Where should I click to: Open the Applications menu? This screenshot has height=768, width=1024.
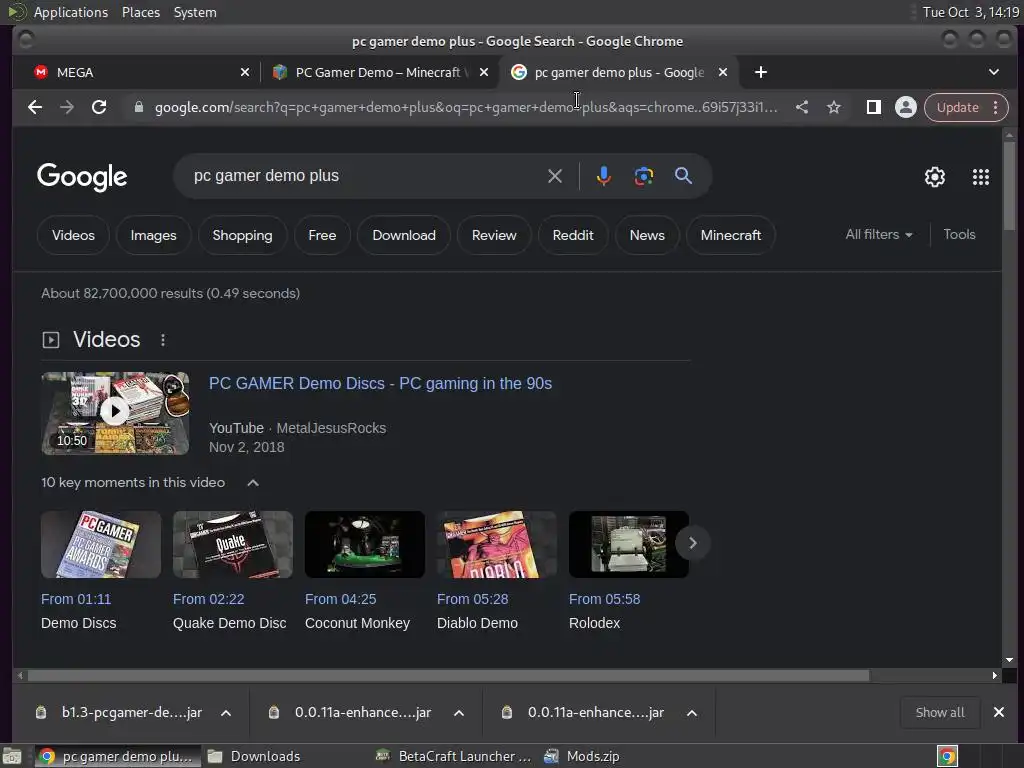(71, 12)
